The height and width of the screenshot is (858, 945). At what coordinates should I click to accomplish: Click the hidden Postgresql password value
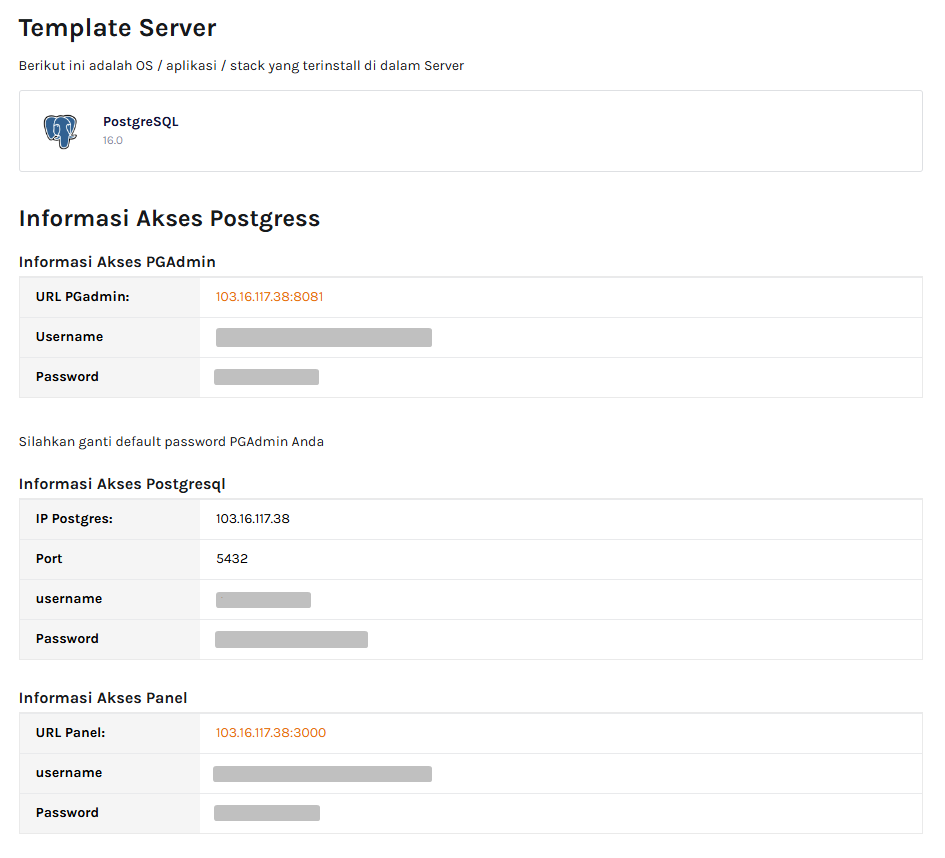(291, 639)
